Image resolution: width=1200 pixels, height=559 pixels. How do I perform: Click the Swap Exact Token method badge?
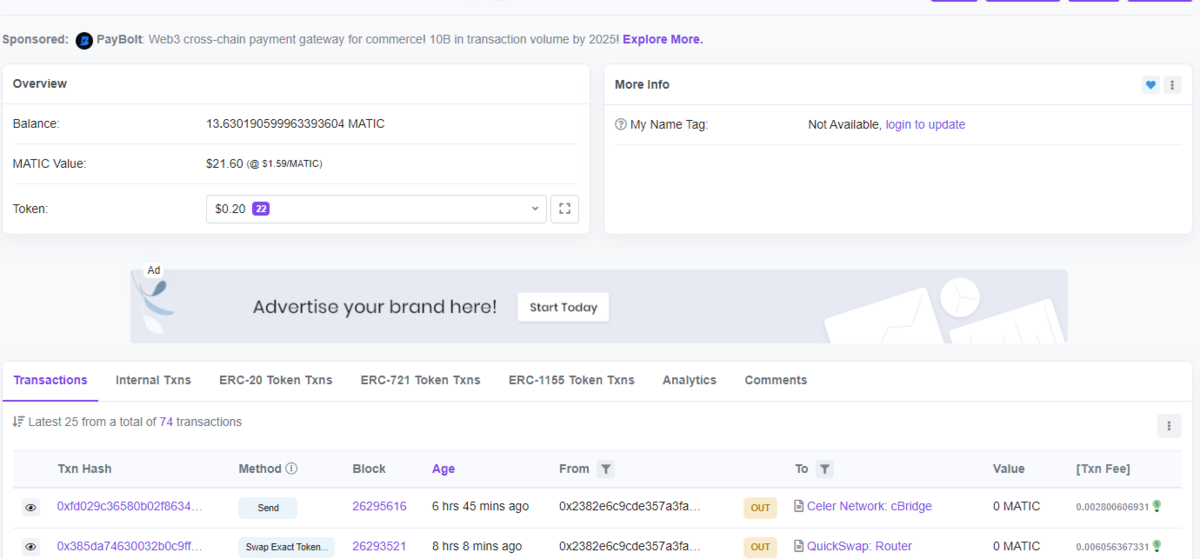(x=286, y=547)
